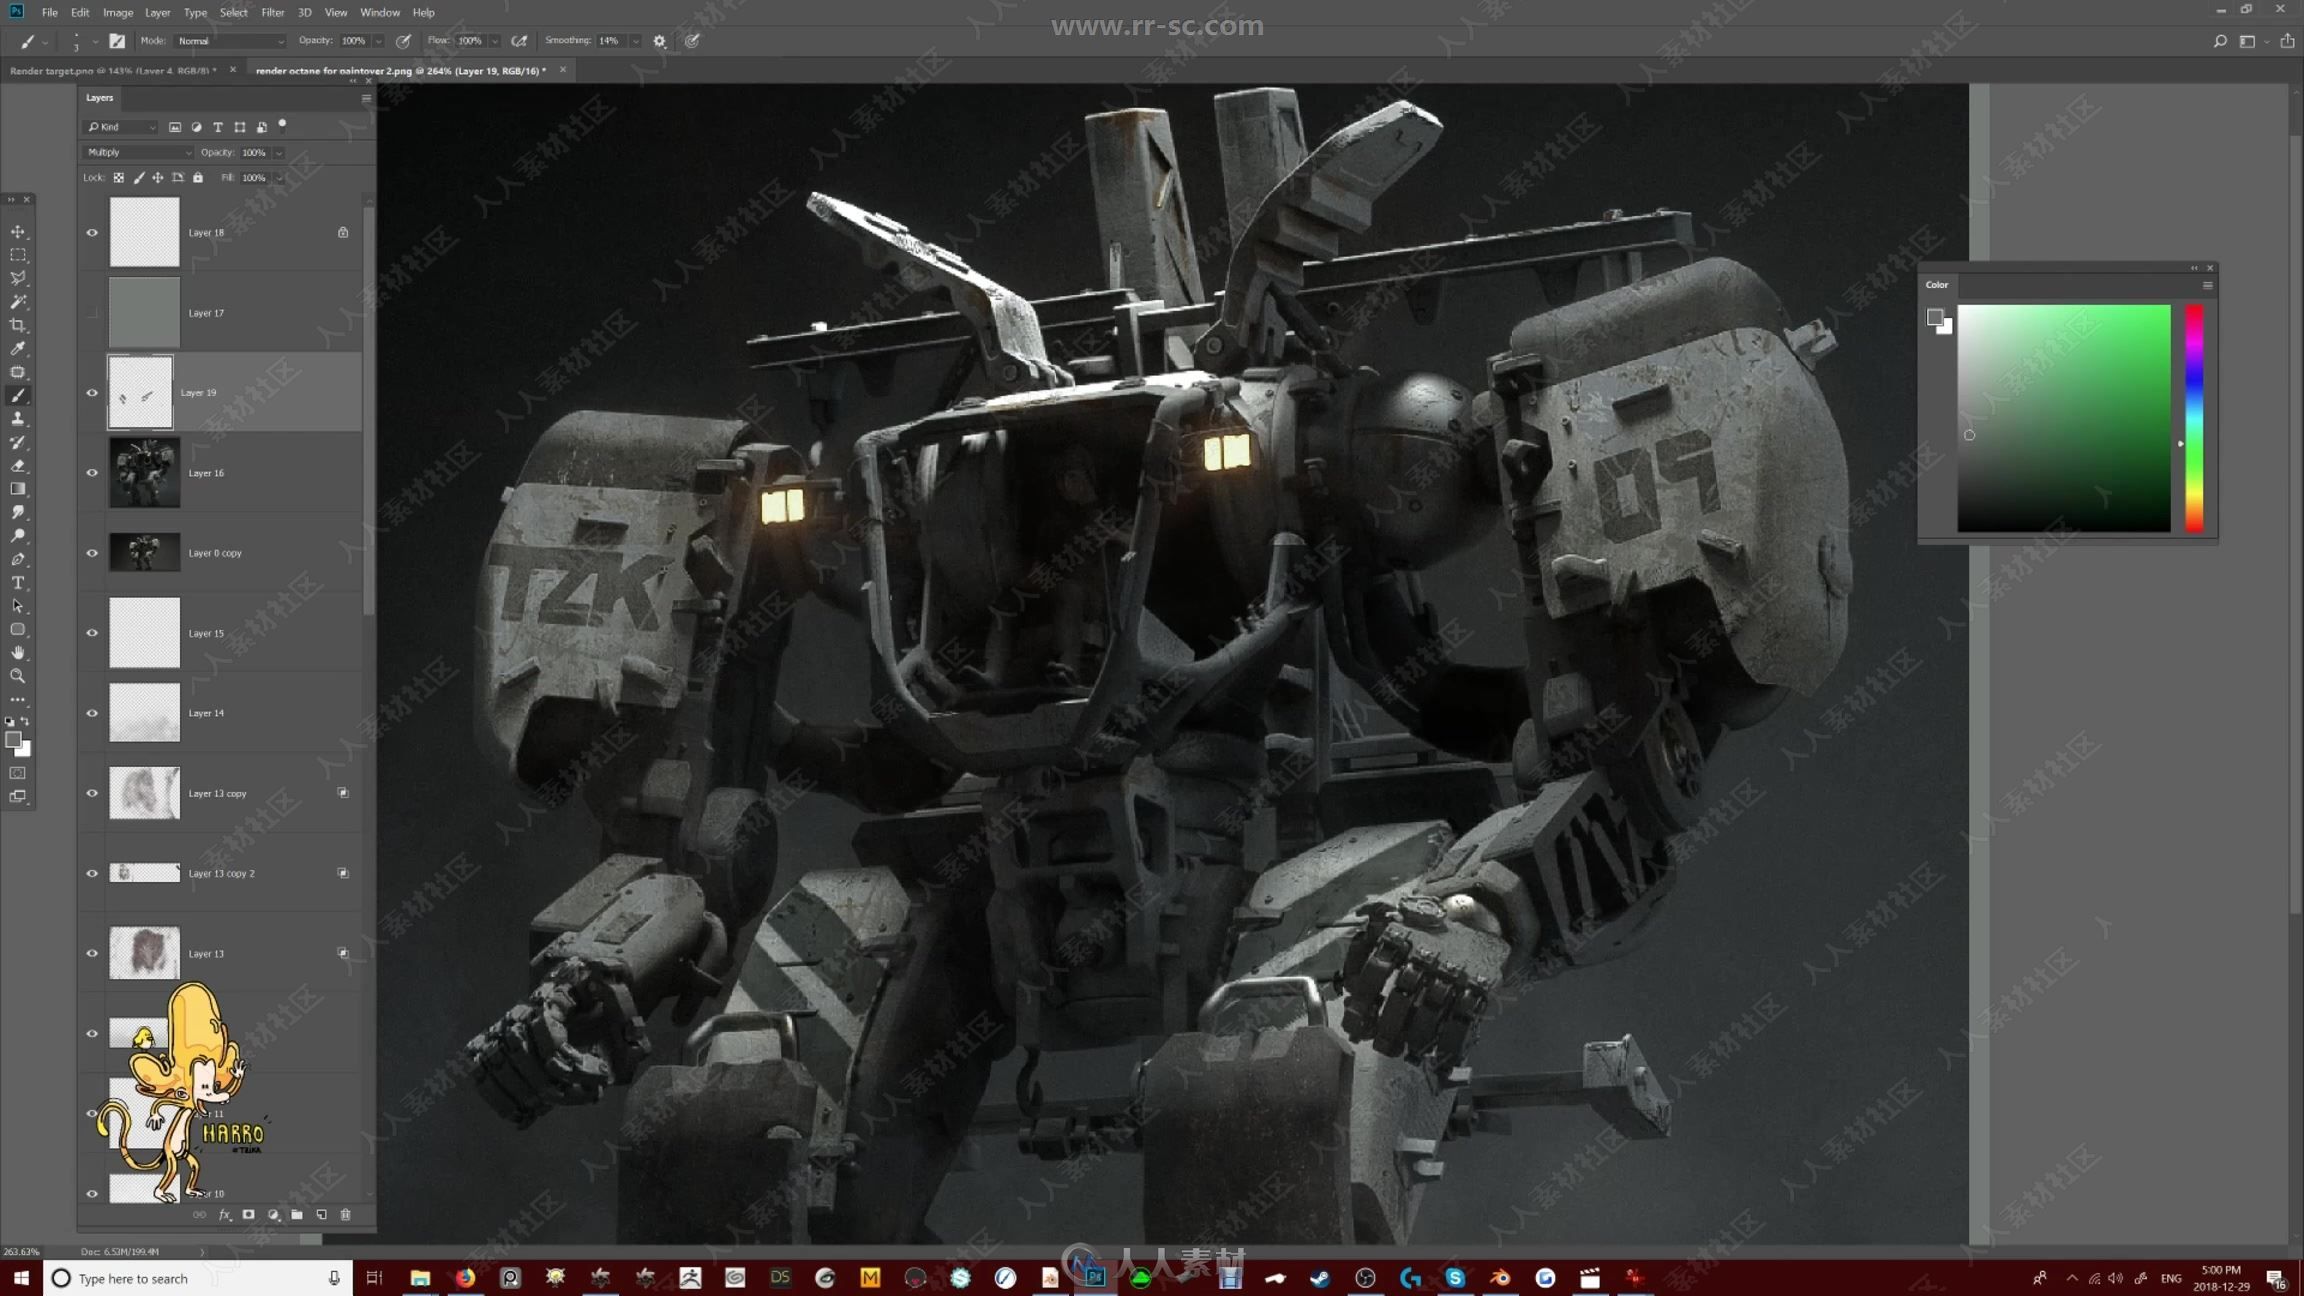
Task: Select the Eraser tool
Action: 19,465
